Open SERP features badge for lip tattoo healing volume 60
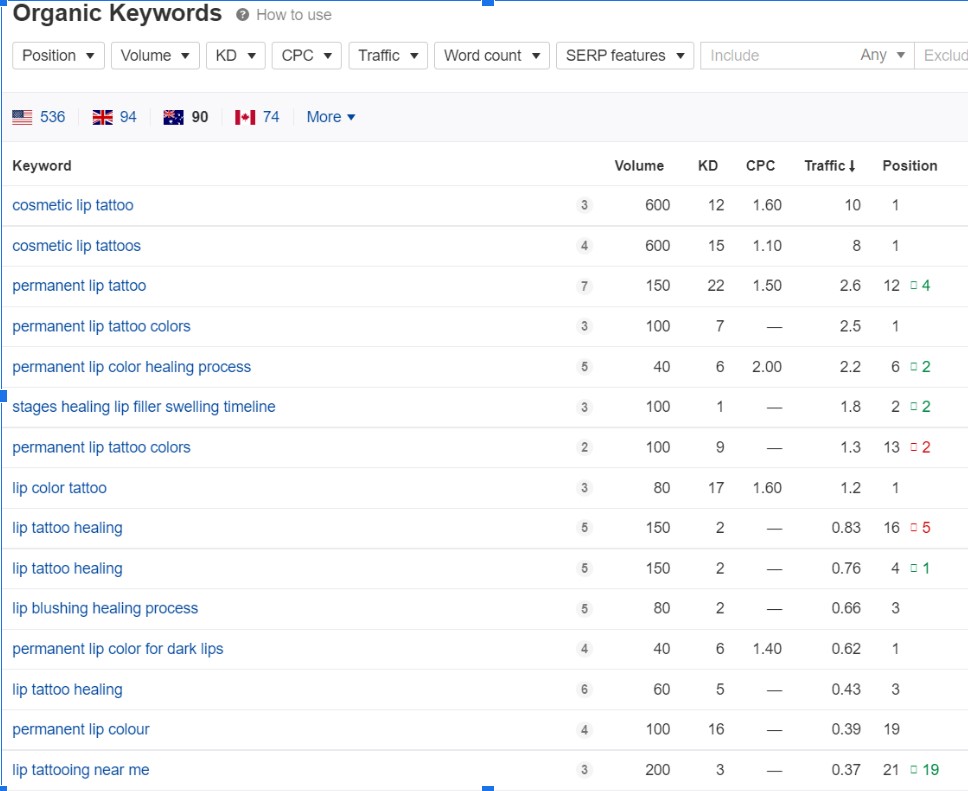 coord(584,690)
